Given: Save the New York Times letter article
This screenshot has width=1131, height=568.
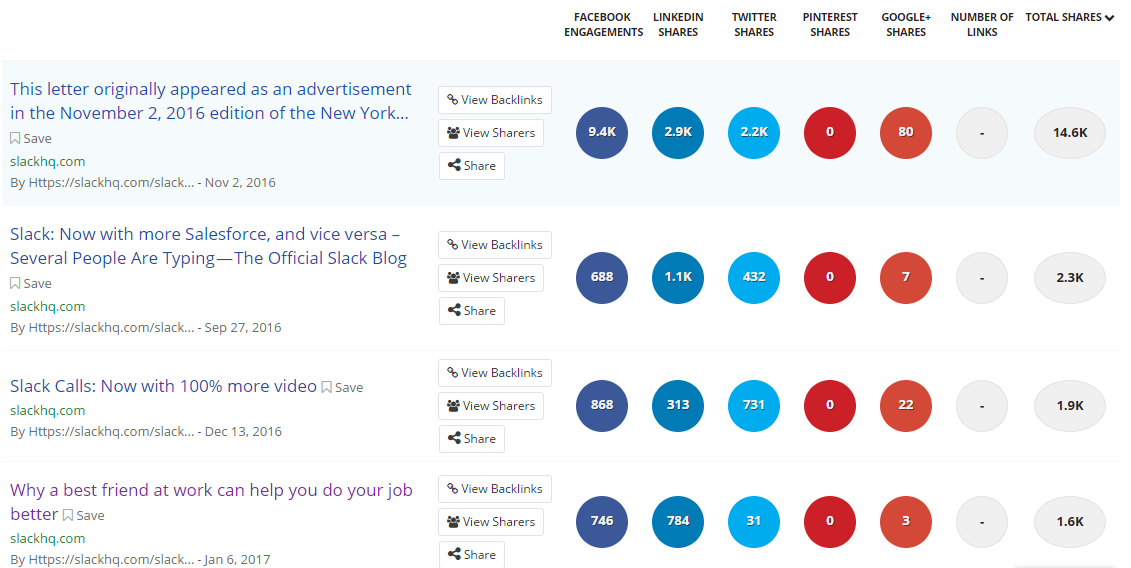Looking at the screenshot, I should point(31,139).
